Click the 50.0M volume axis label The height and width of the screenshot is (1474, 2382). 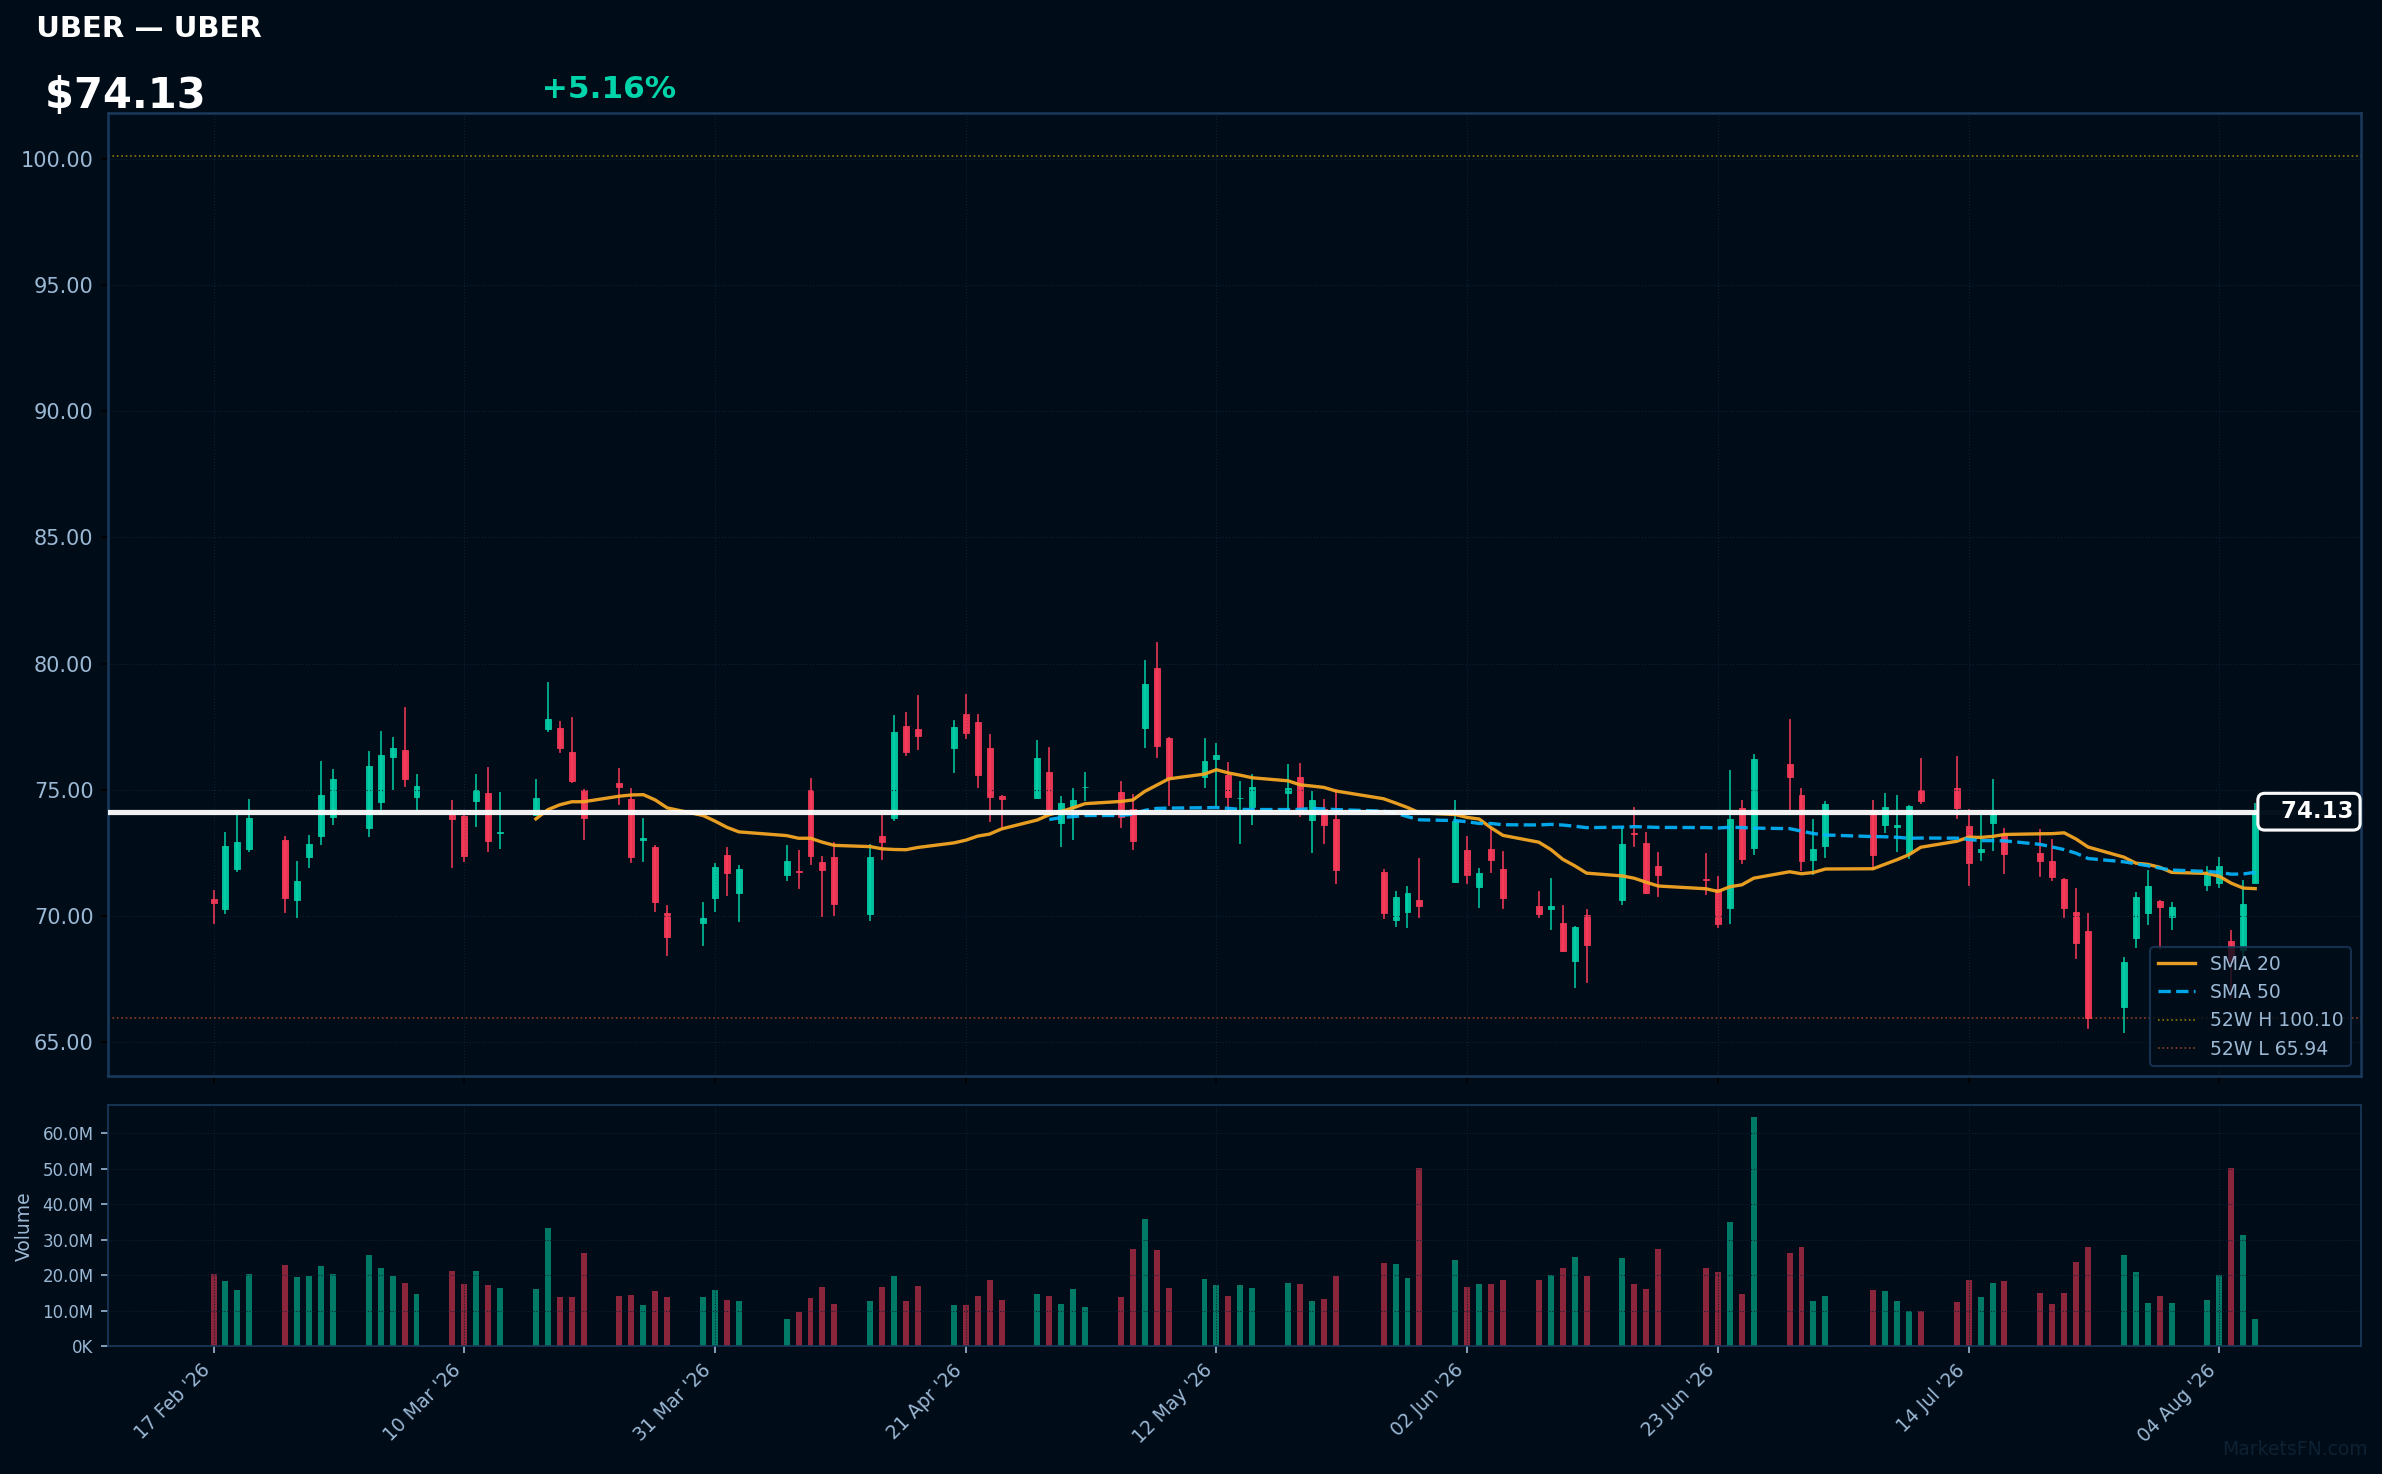pos(67,1170)
